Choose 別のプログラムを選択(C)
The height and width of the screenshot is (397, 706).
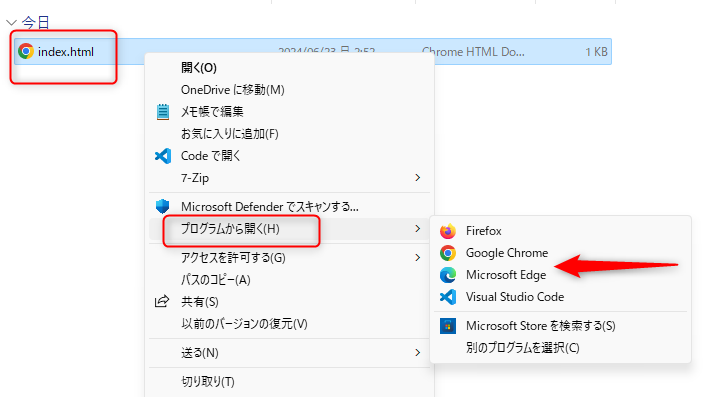click(x=561, y=348)
